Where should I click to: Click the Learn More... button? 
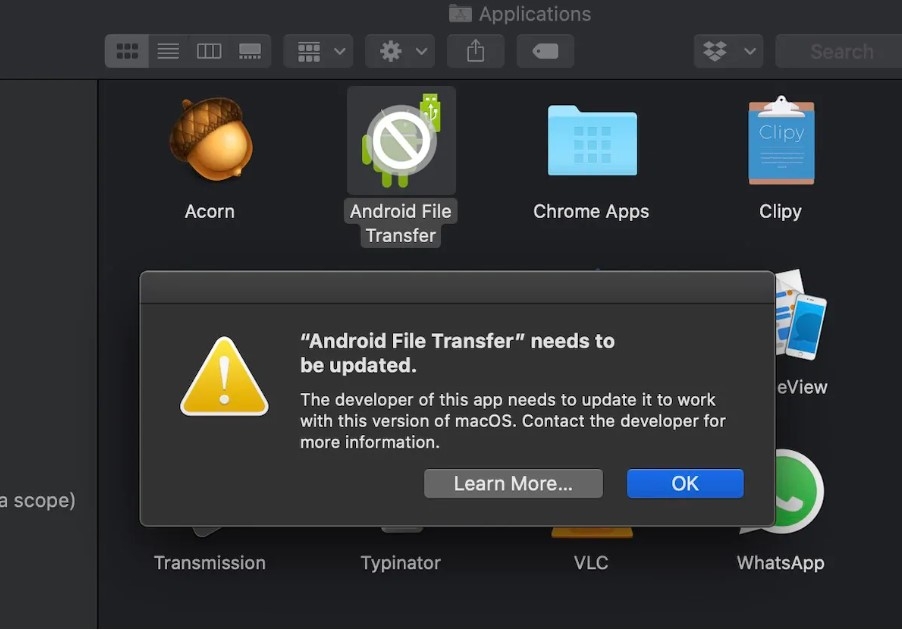point(513,483)
